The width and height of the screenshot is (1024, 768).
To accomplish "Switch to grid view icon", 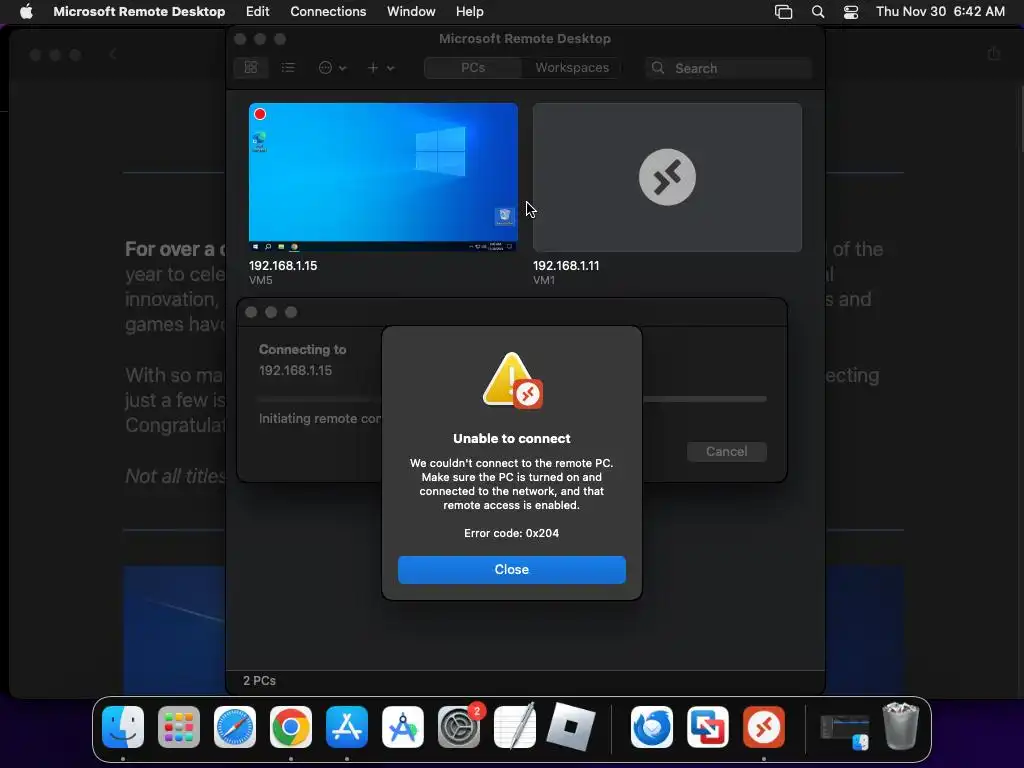I will [x=251, y=68].
